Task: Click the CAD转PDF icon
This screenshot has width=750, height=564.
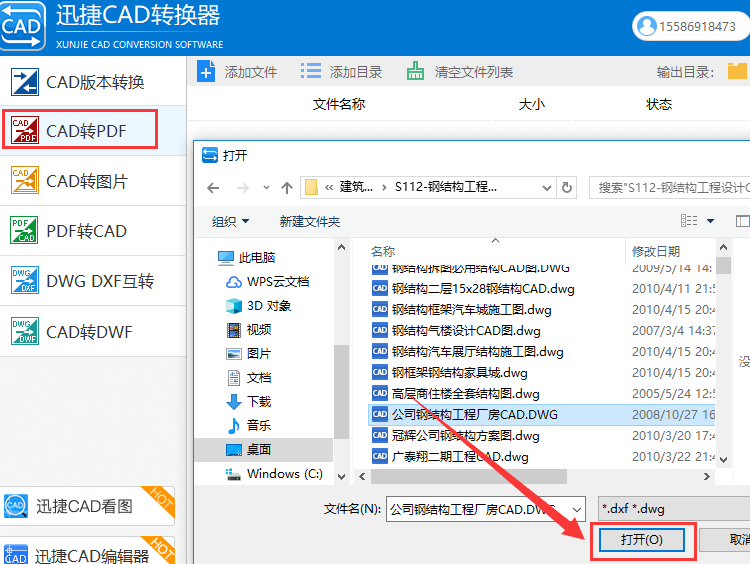Action: tap(24, 130)
